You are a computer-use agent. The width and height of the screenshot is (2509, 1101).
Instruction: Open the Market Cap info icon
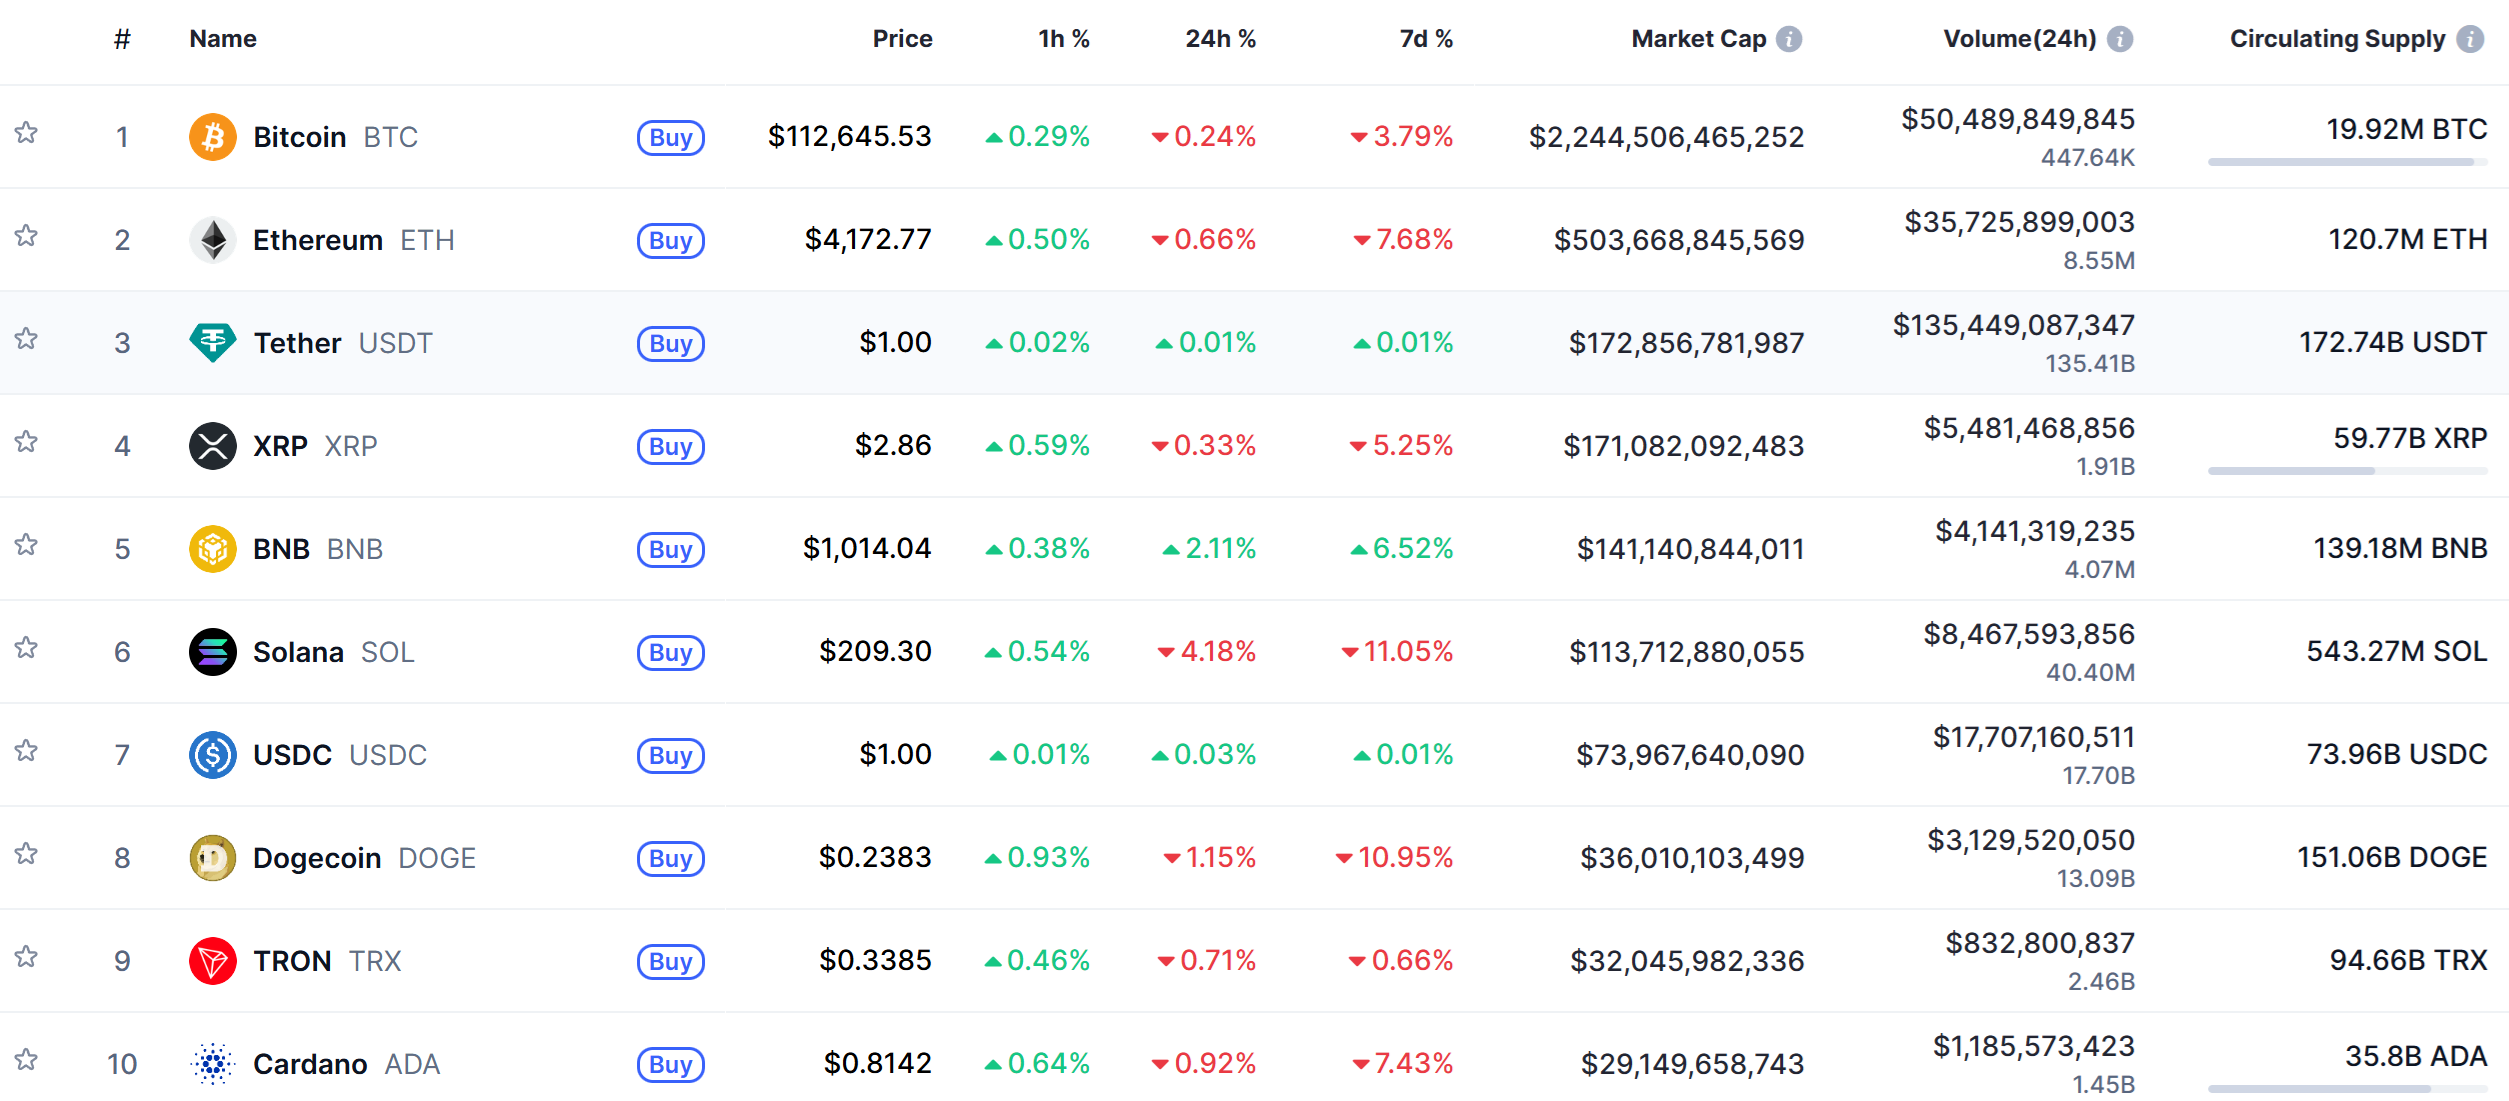pos(1789,39)
